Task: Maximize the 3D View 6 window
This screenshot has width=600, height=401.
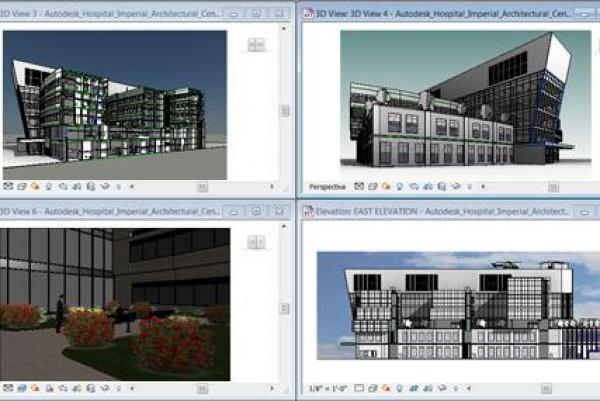Action: click(x=255, y=212)
